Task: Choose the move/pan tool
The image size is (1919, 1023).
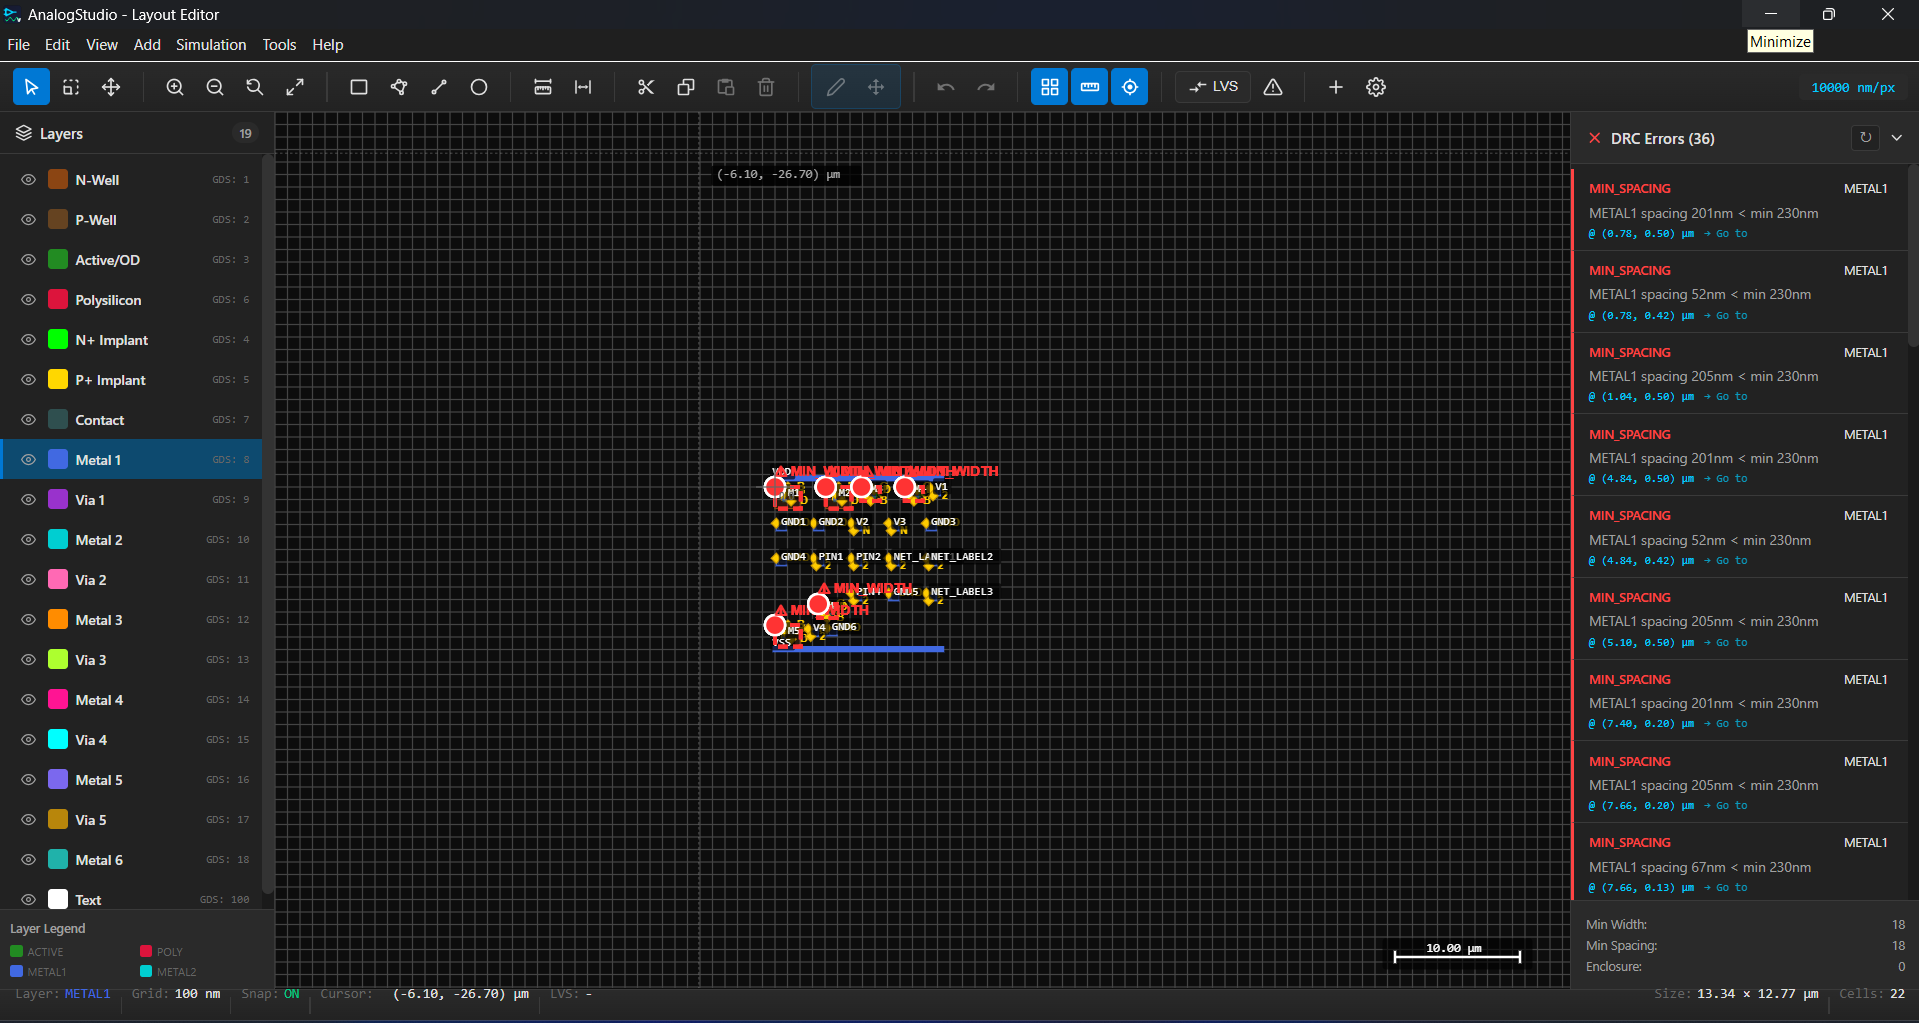Action: [111, 87]
